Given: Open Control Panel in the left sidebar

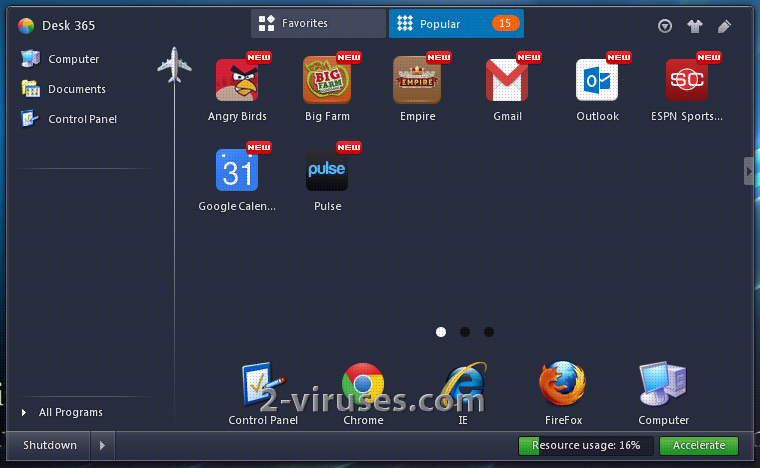Looking at the screenshot, I should 69,119.
